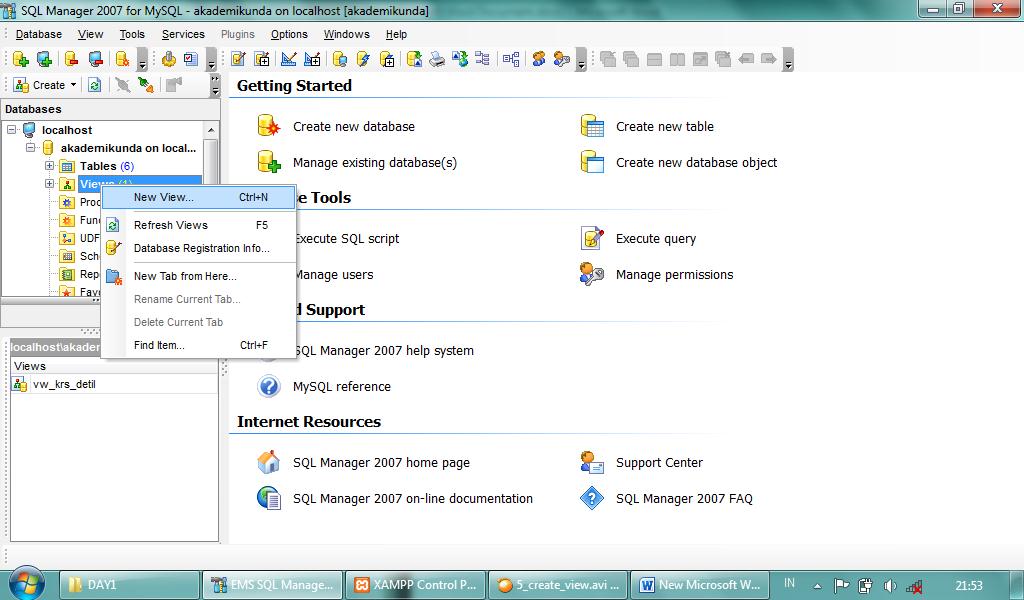This screenshot has height=600, width=1024.
Task: Click the Create new database link
Action: pyautogui.click(x=353, y=127)
